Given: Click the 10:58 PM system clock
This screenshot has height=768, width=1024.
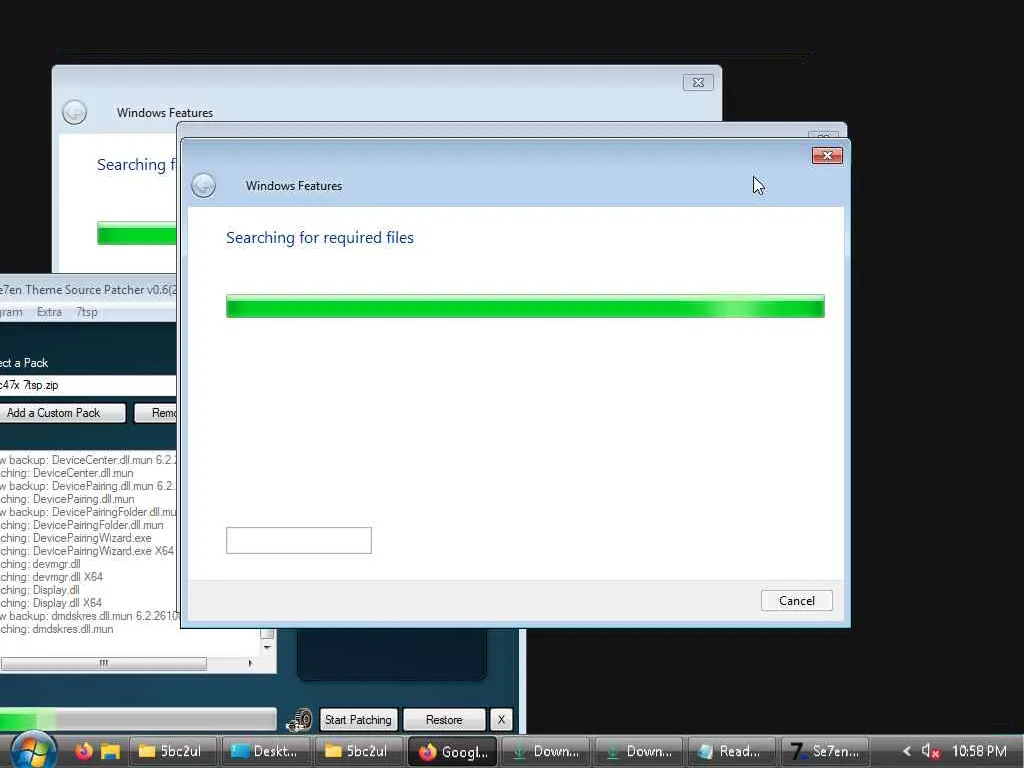Looking at the screenshot, I should pyautogui.click(x=979, y=752).
